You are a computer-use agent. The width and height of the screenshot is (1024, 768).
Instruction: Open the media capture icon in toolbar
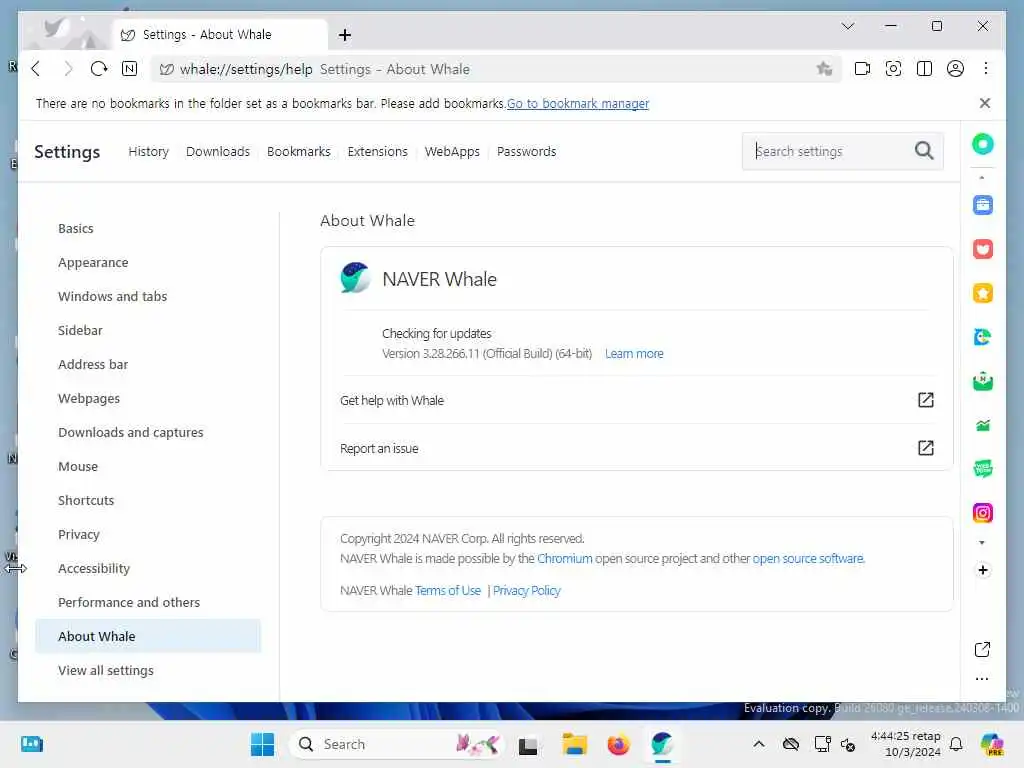862,69
